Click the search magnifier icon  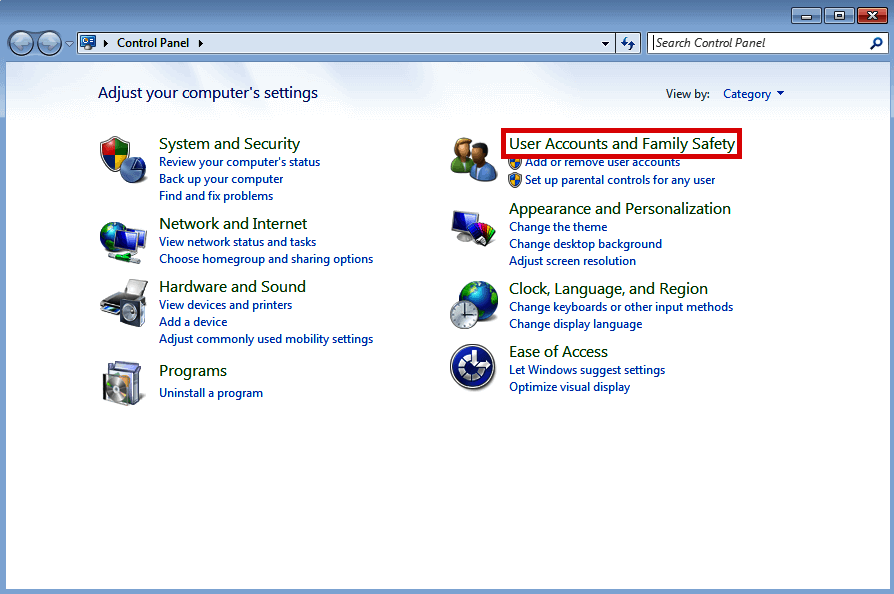(876, 42)
